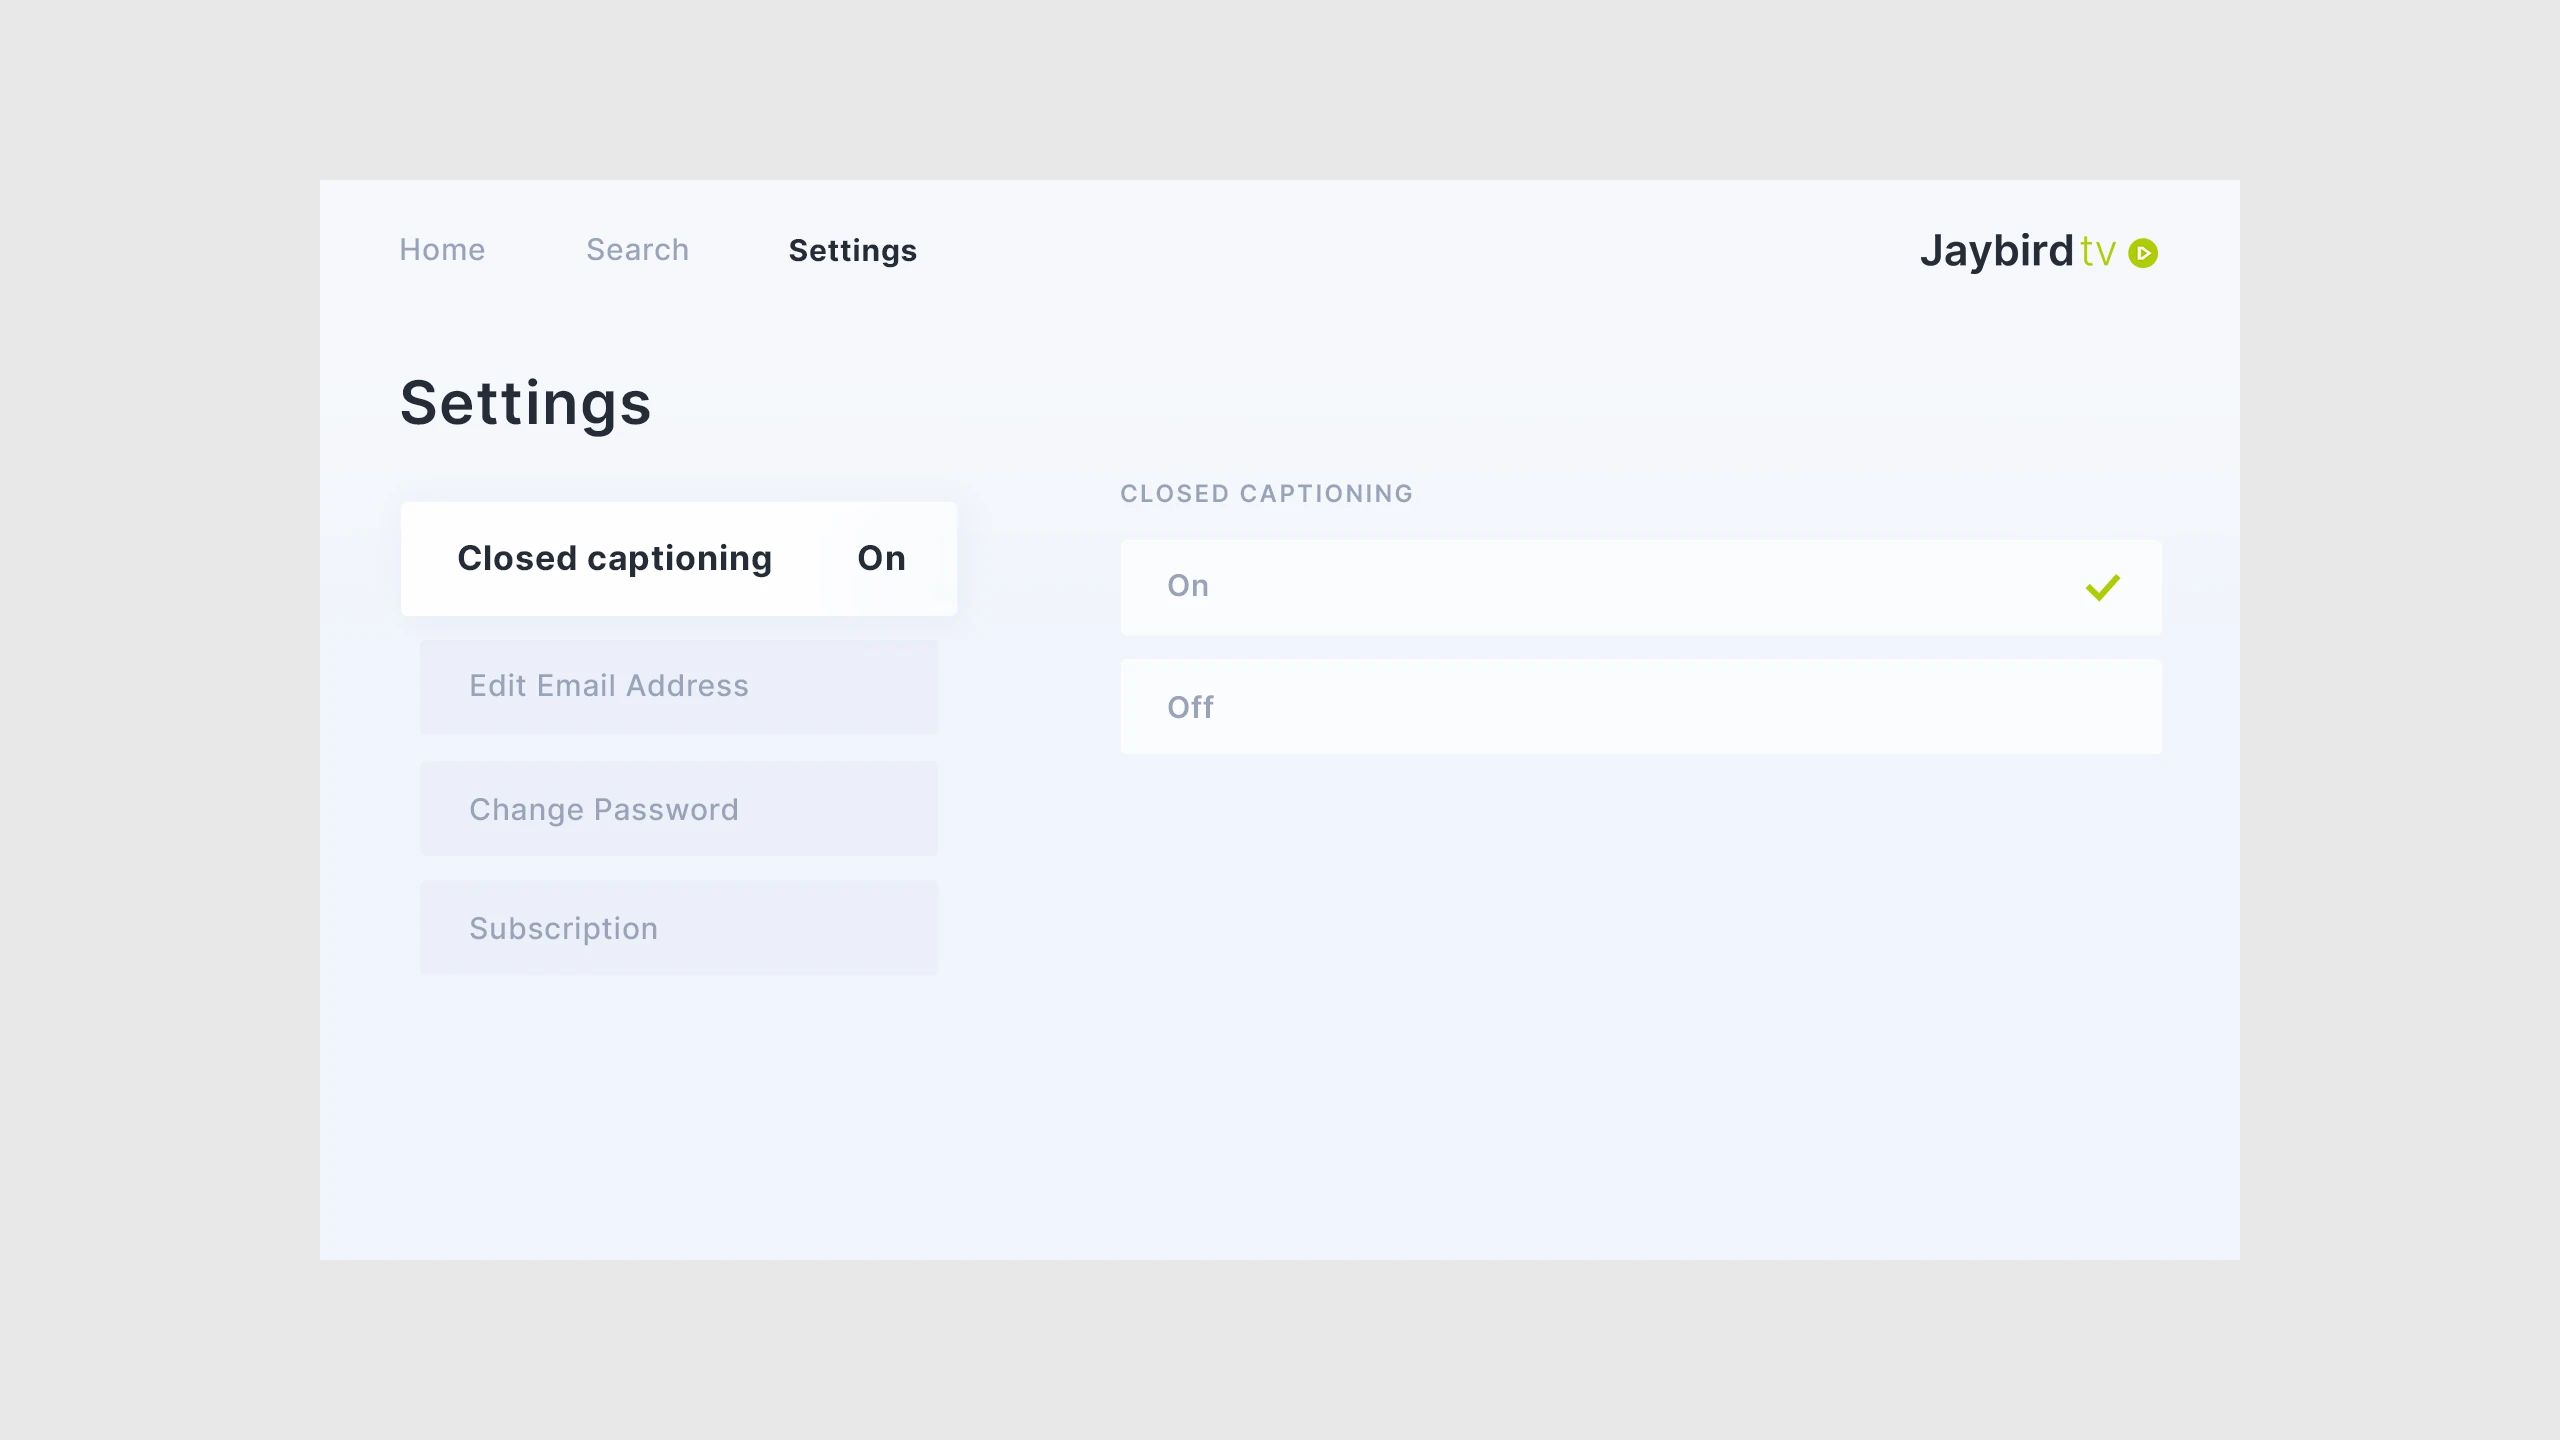Open the Home navigation tab
This screenshot has width=2560, height=1440.
(442, 250)
